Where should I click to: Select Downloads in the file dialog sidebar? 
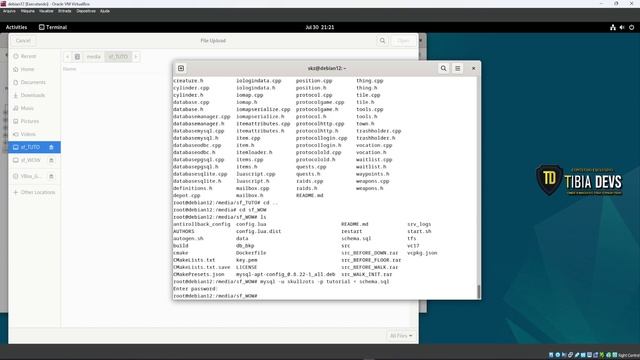click(34, 95)
